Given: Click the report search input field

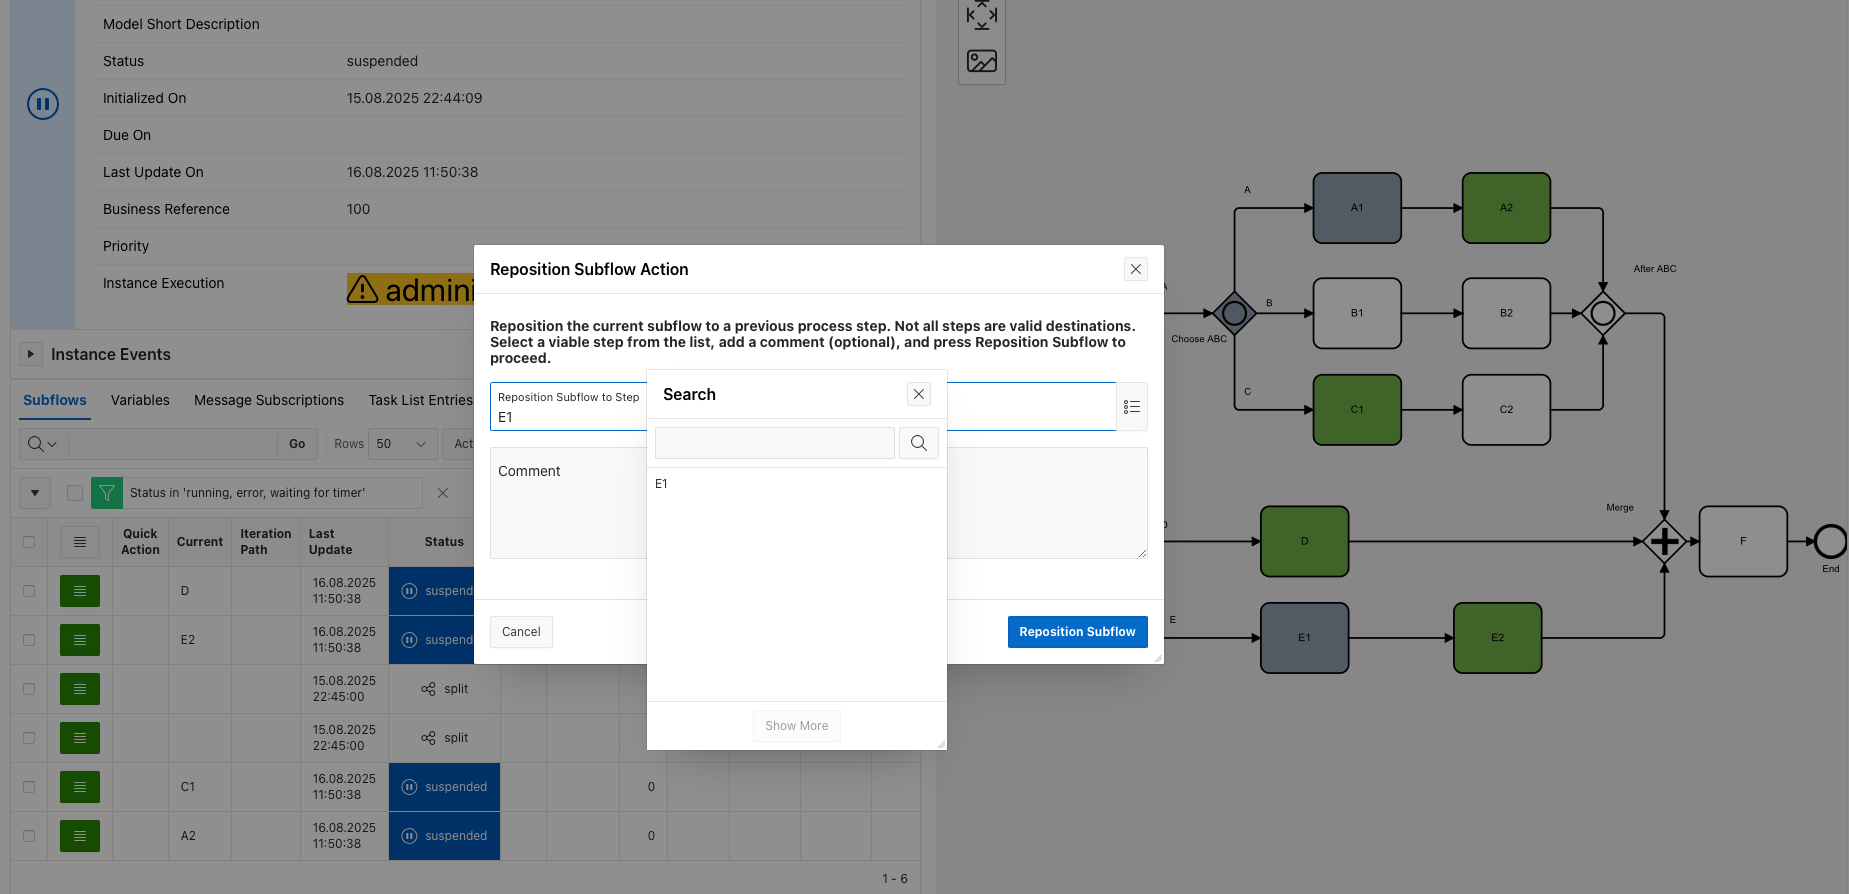Looking at the screenshot, I should click(x=172, y=444).
